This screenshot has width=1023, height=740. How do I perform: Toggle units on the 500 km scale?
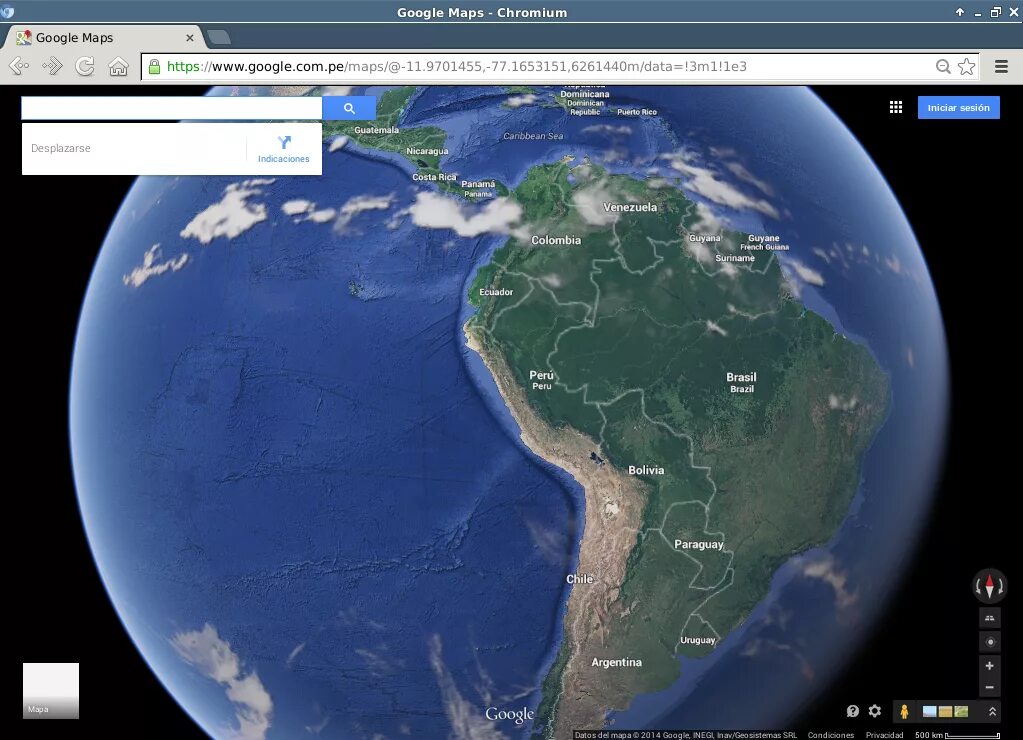tap(957, 735)
